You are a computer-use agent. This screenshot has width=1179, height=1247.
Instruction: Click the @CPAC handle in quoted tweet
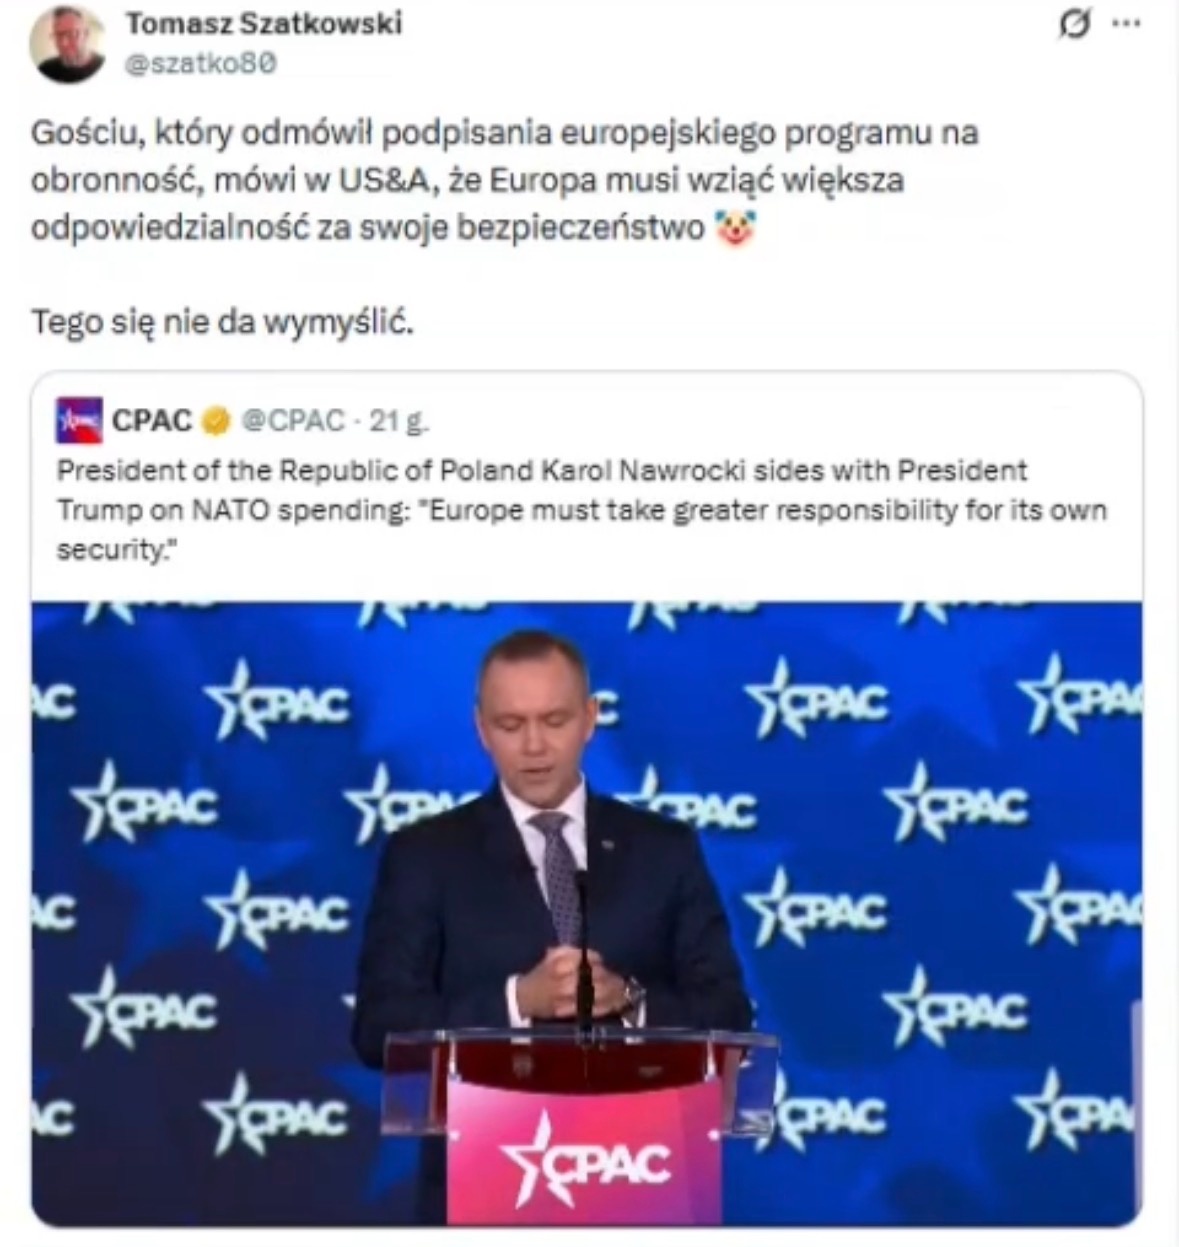[x=293, y=421]
